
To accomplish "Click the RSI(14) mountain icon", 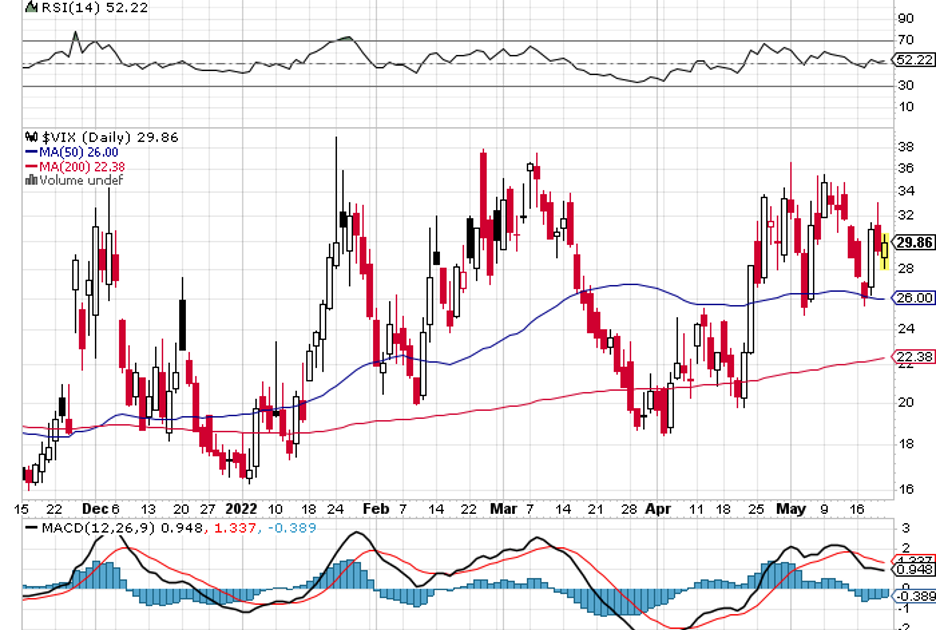I will (31, 8).
